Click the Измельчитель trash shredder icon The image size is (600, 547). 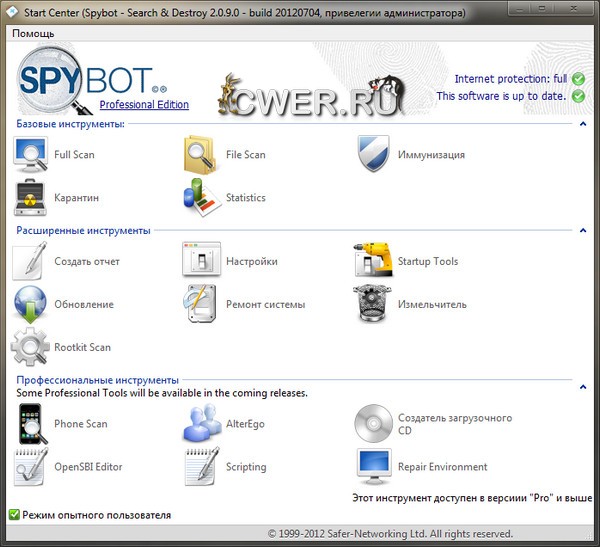click(x=372, y=304)
